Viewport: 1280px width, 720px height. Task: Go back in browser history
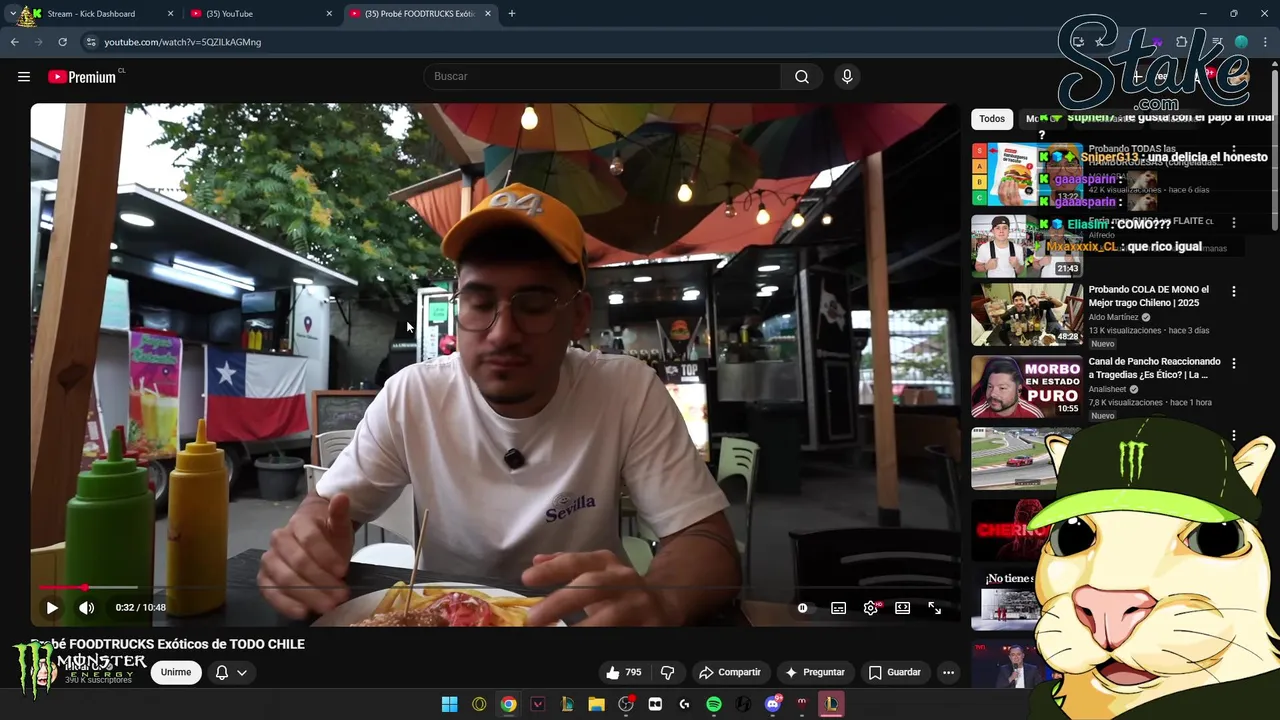click(x=14, y=42)
